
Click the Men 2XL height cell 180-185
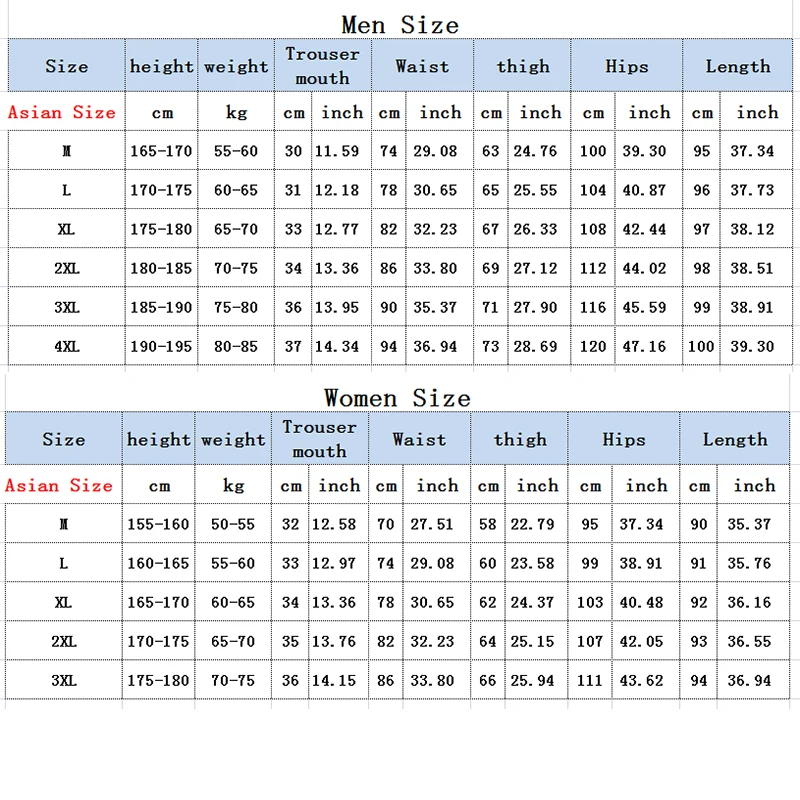[x=161, y=268]
